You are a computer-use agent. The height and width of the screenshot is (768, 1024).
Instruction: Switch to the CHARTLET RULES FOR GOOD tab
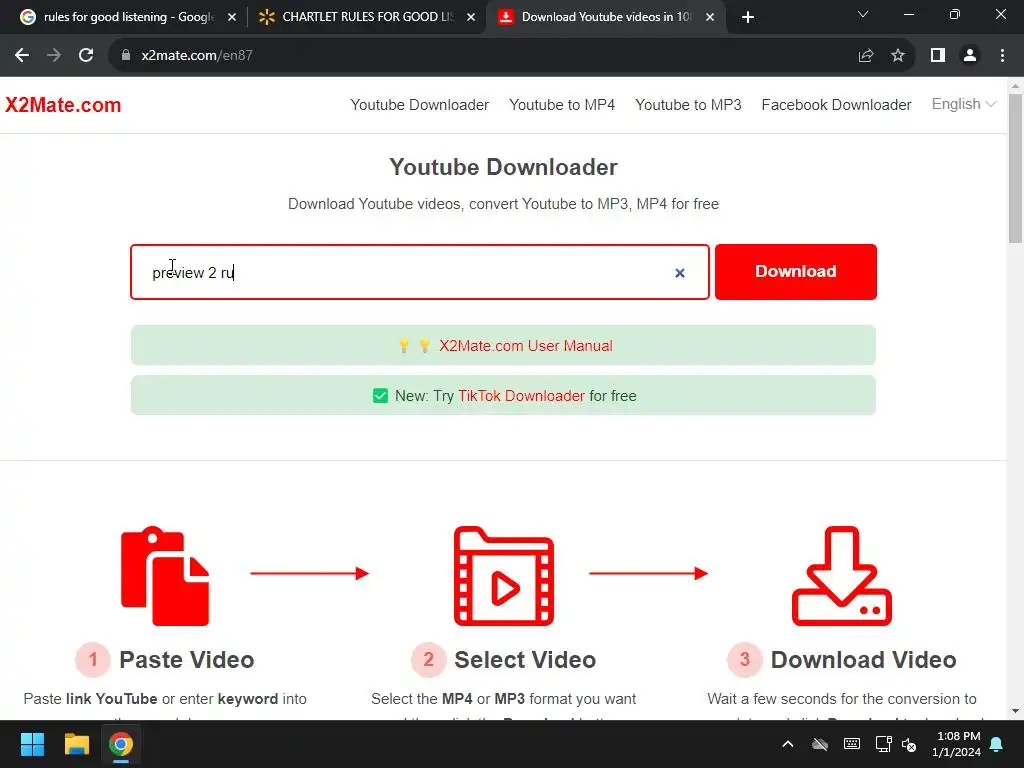tap(368, 17)
